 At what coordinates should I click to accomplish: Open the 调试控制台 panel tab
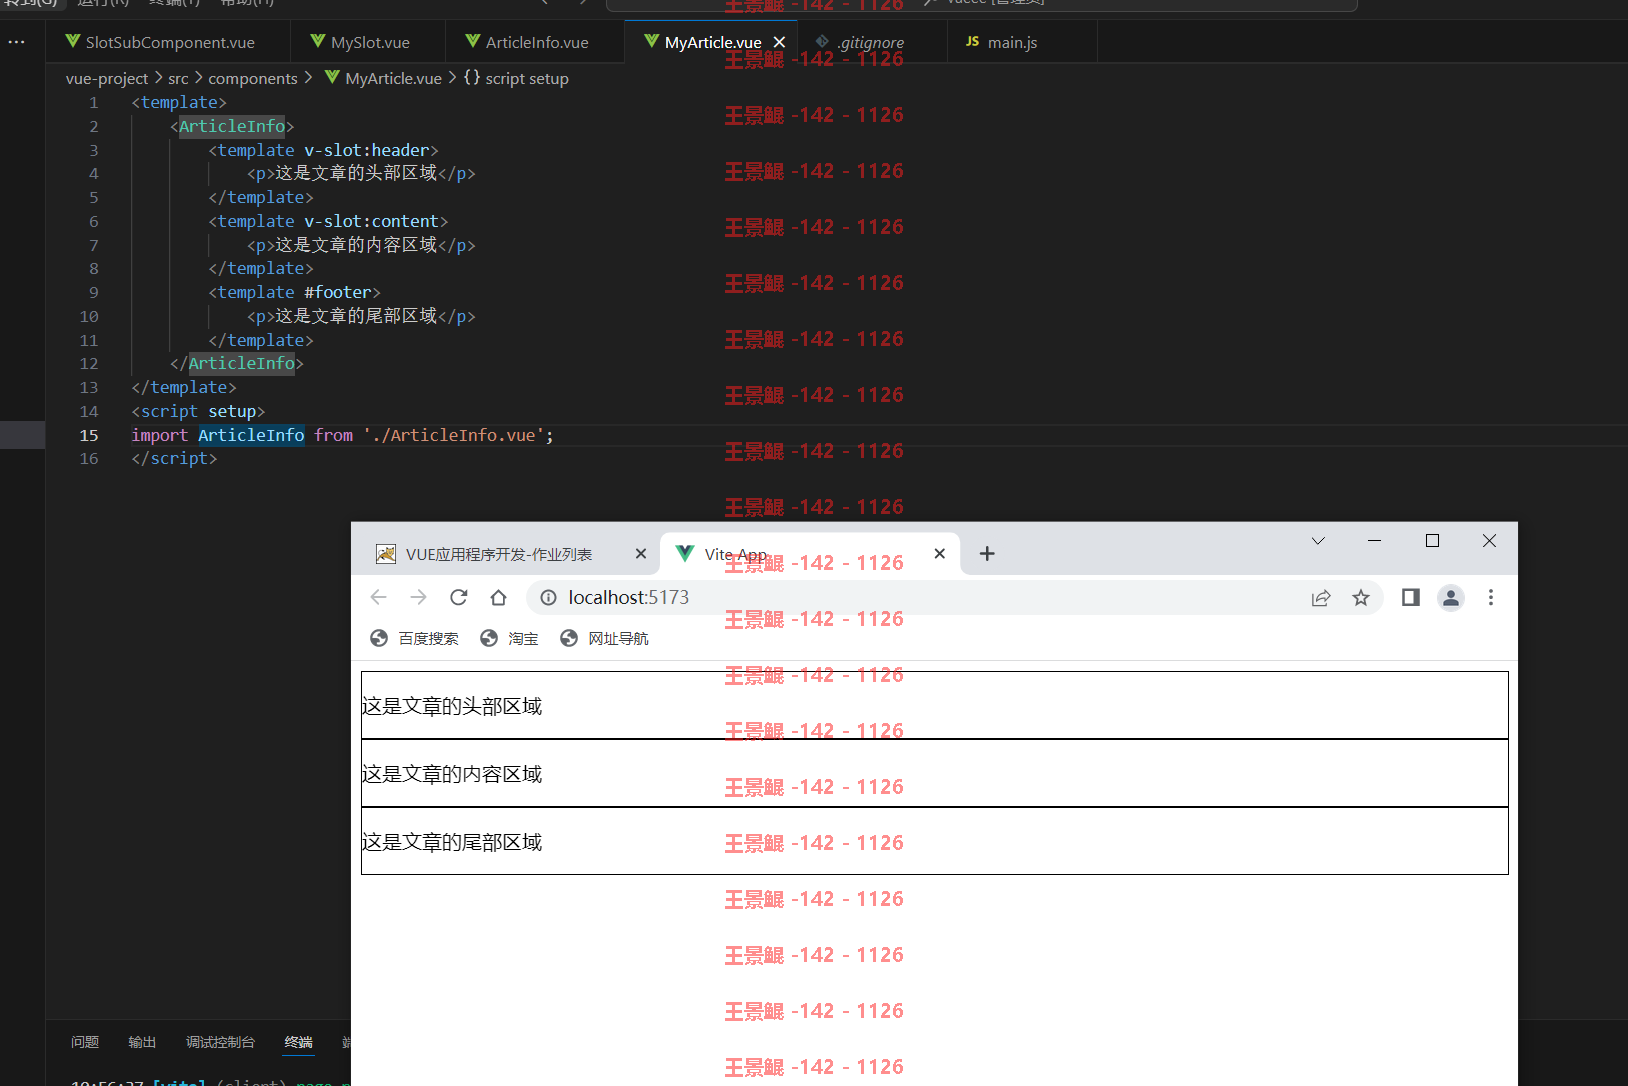click(220, 1042)
